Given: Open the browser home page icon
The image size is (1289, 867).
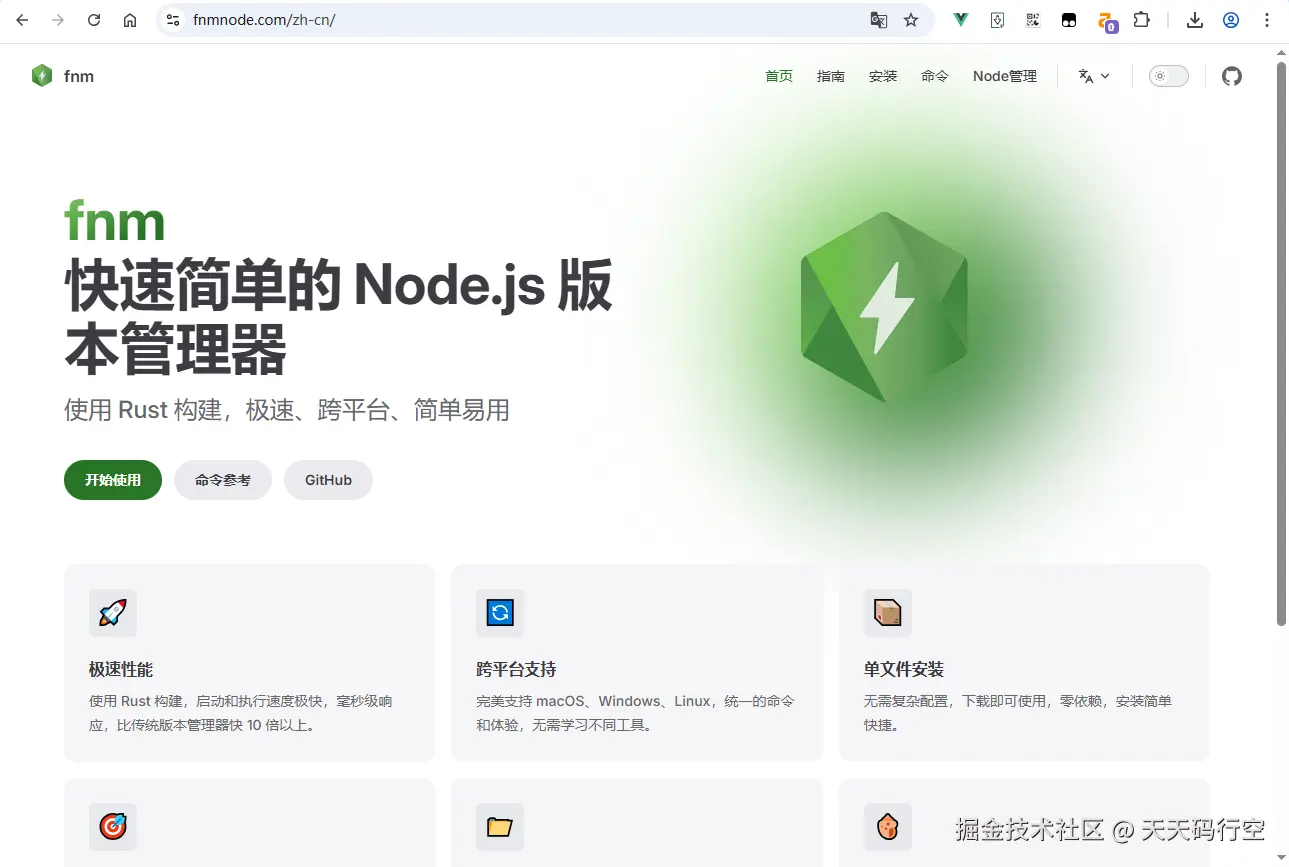Looking at the screenshot, I should coord(130,20).
